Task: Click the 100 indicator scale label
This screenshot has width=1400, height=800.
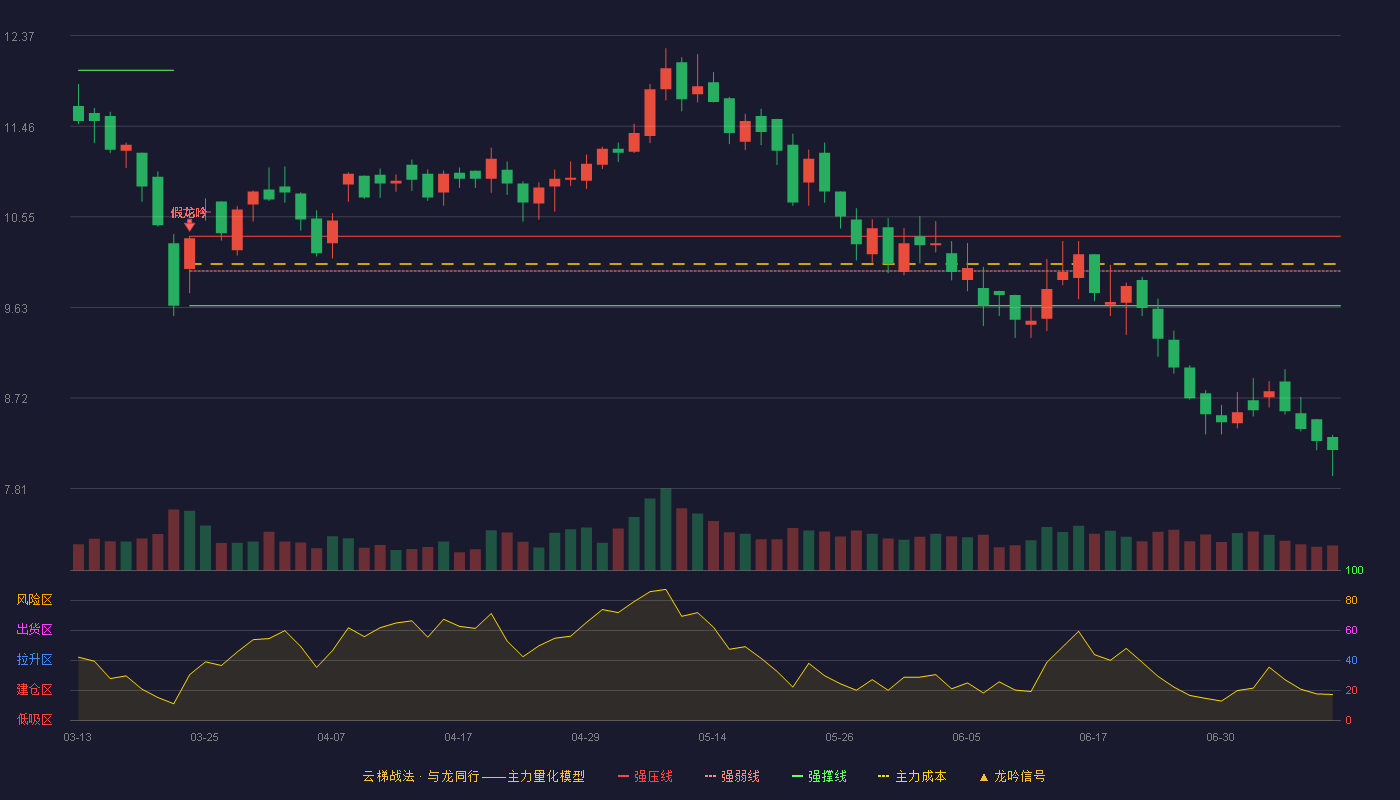Action: coord(1354,571)
